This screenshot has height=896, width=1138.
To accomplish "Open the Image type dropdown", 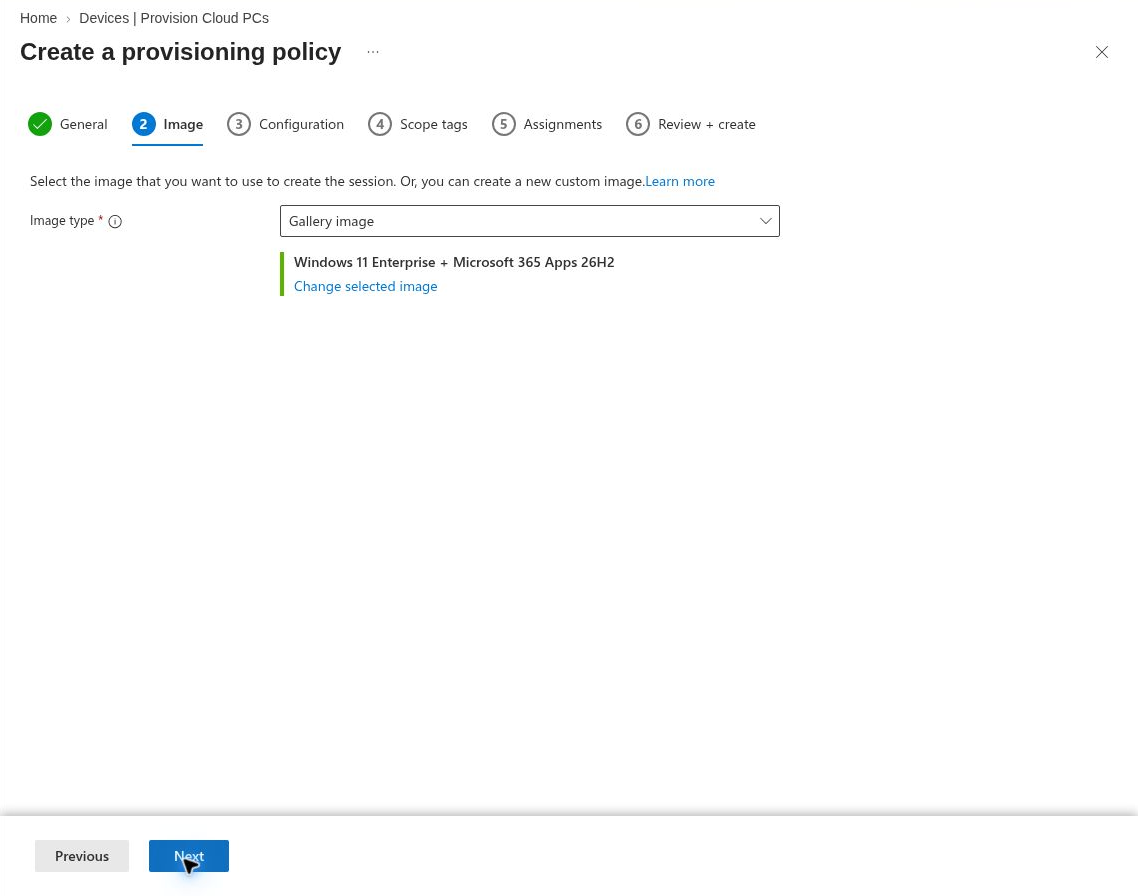I will coord(530,221).
